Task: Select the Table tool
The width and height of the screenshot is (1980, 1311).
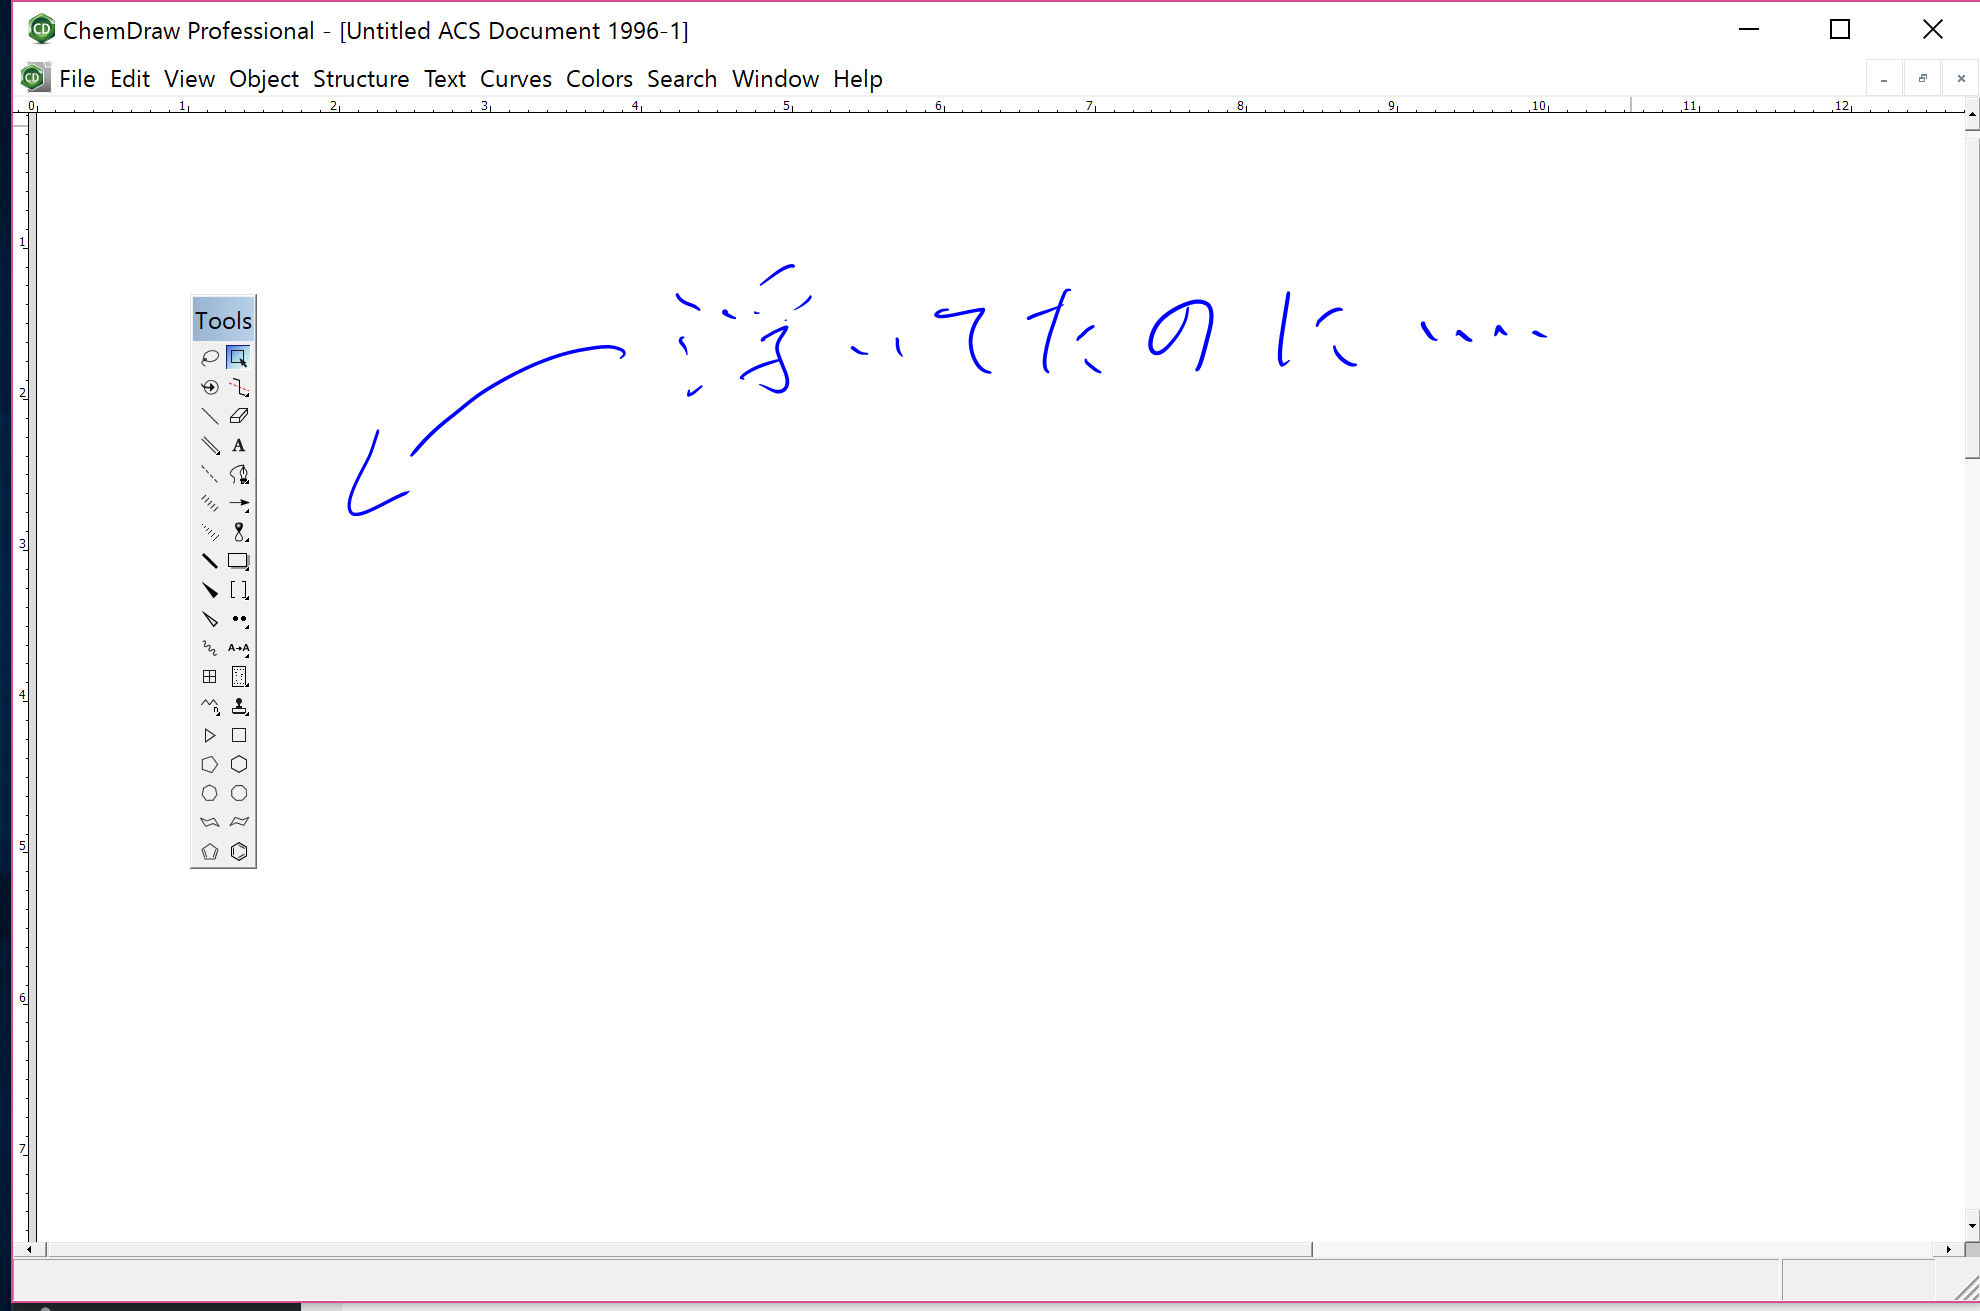Action: [210, 677]
